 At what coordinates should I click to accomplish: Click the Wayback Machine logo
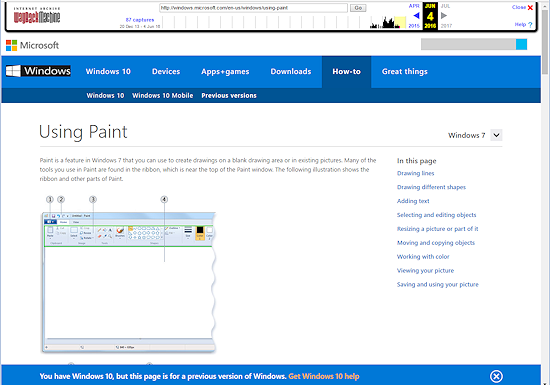[37, 15]
